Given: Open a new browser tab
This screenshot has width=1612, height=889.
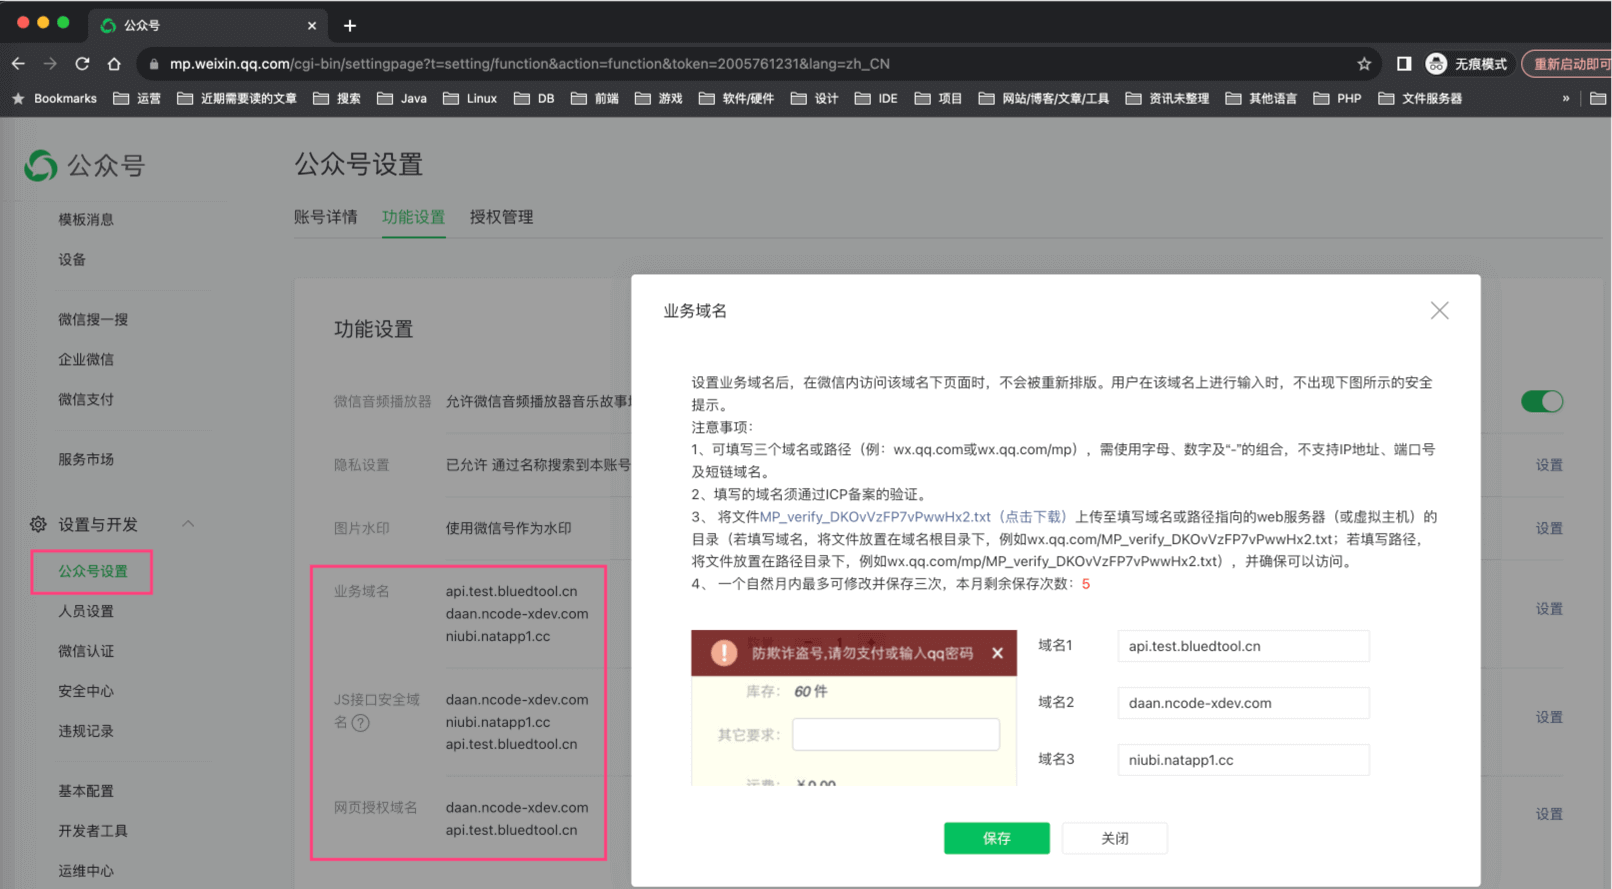Looking at the screenshot, I should click(x=350, y=25).
